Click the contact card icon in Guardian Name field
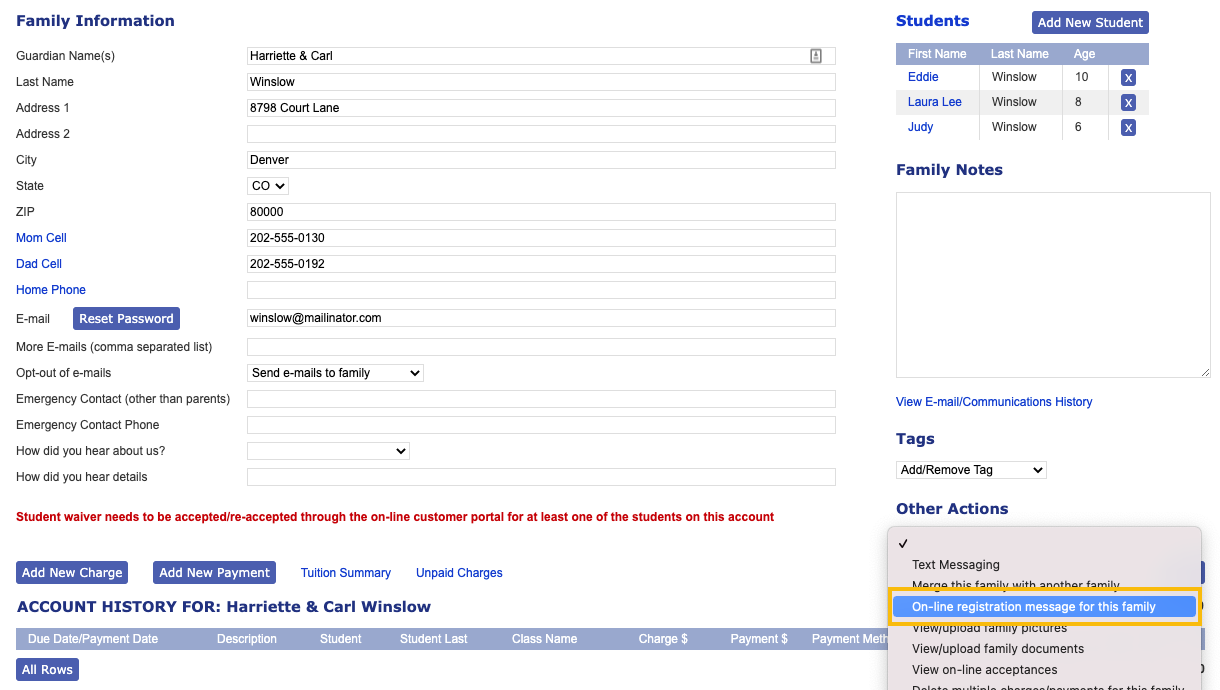1220x690 pixels. (816, 55)
